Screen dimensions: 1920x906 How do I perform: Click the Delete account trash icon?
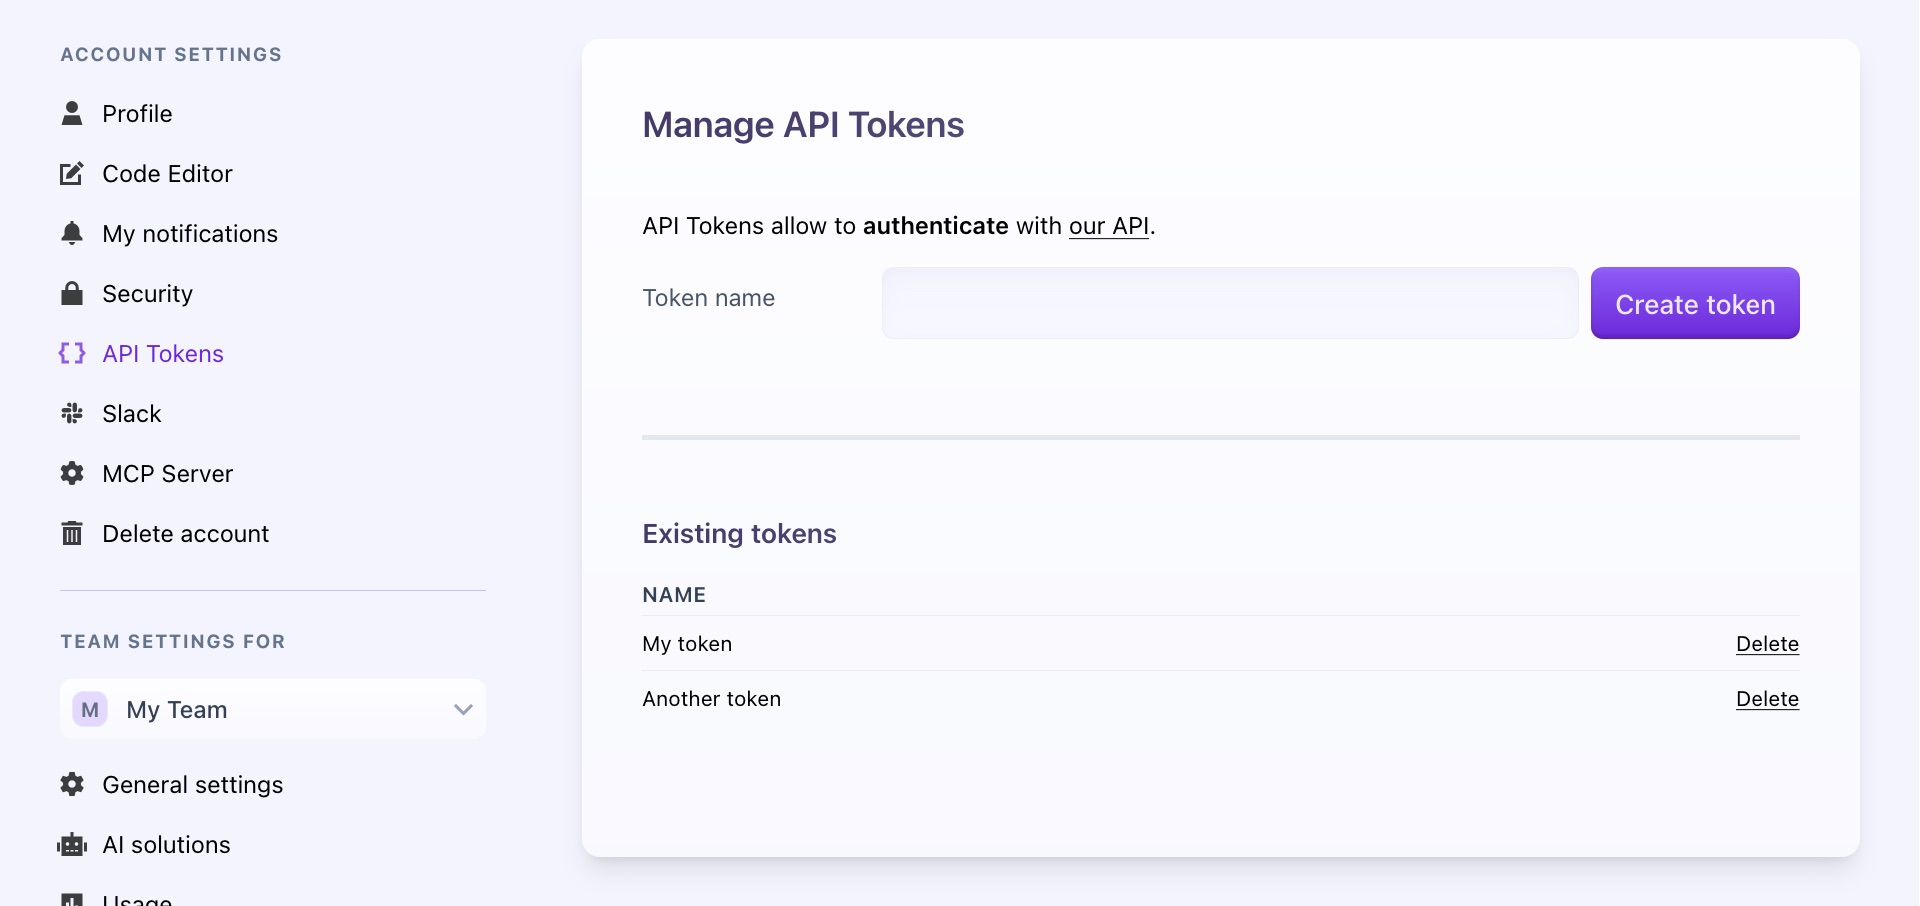[x=72, y=534]
